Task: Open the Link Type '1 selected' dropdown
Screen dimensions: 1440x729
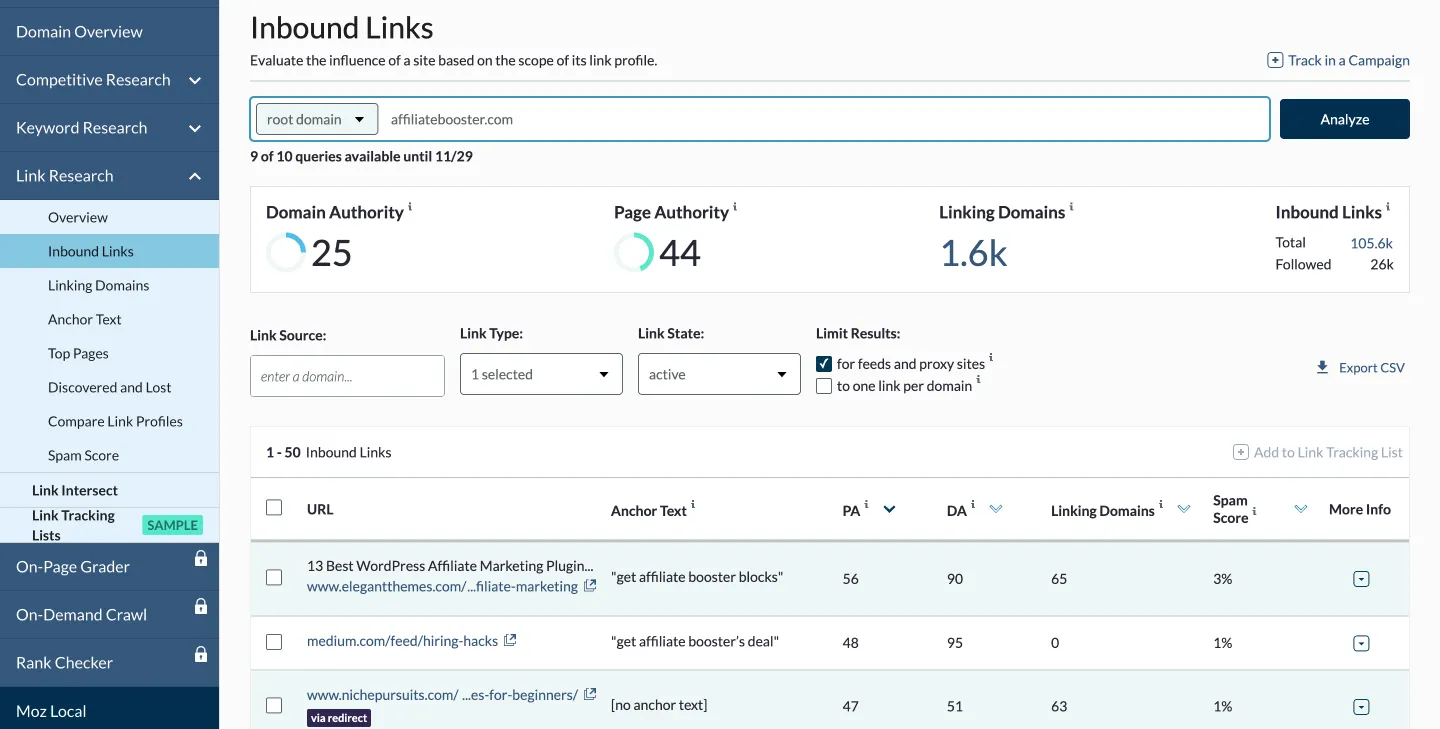Action: pos(540,373)
